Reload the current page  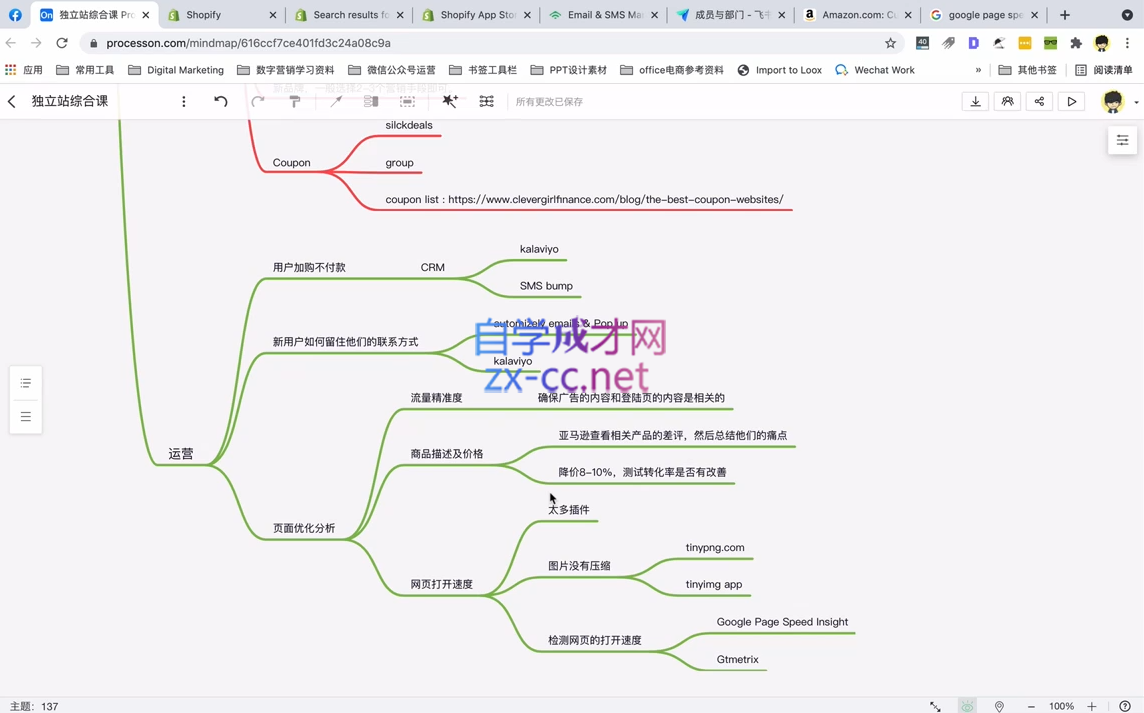pos(62,43)
